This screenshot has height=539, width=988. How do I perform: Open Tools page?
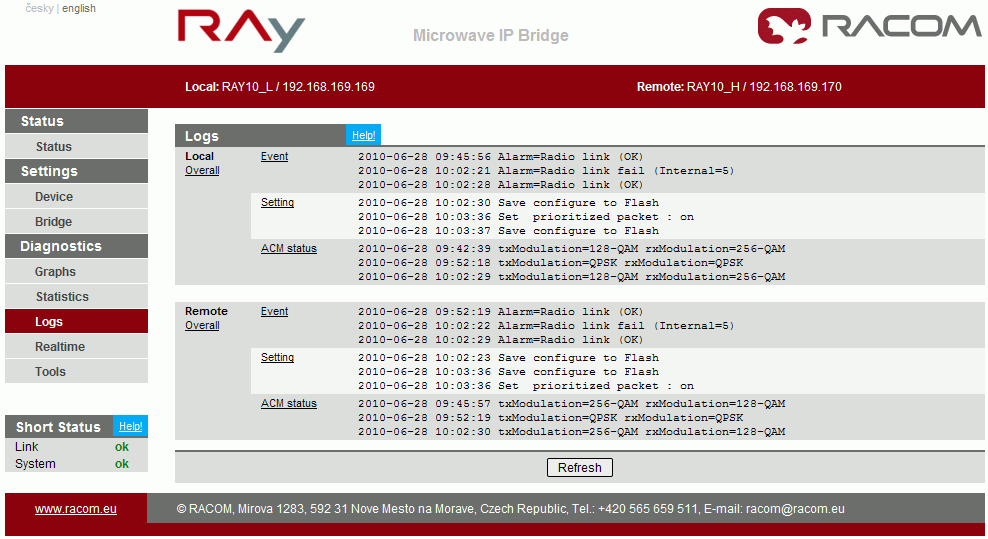click(76, 371)
